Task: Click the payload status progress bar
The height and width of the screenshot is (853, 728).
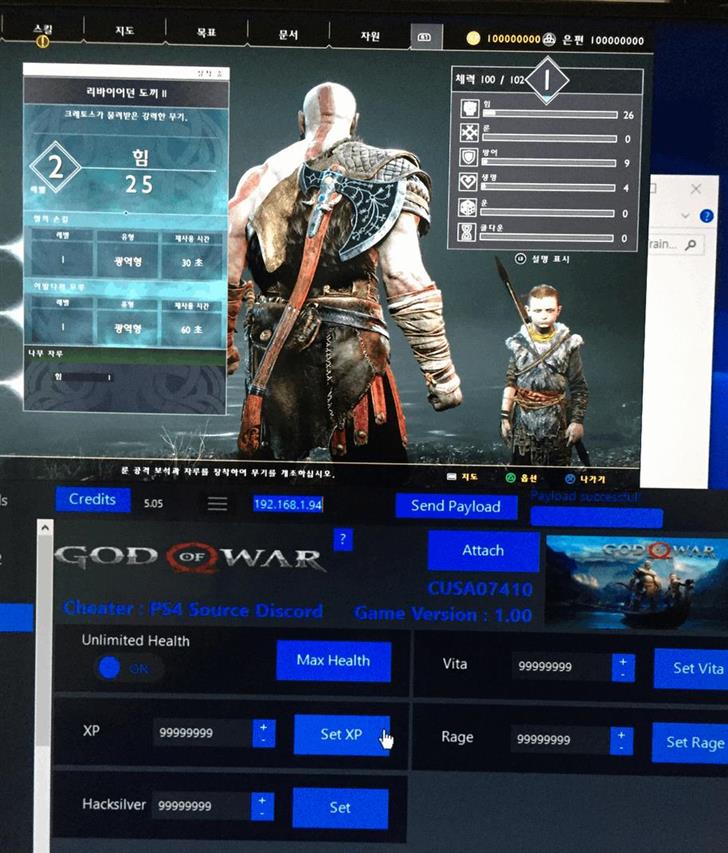Action: pos(596,517)
